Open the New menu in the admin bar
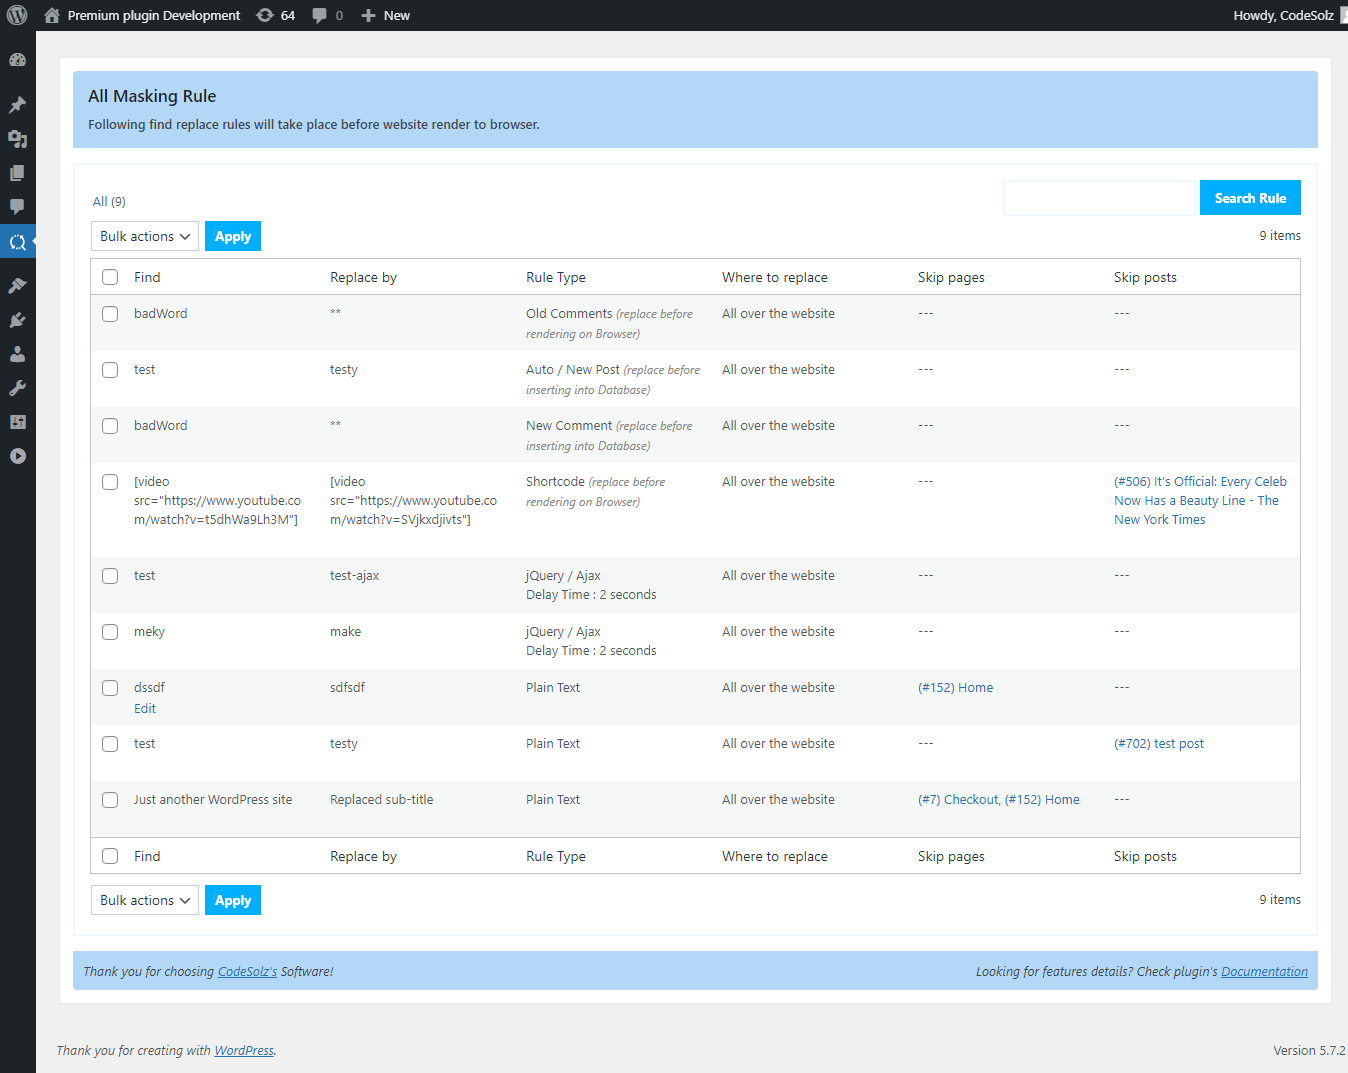Screen dimensions: 1348x1073 click(385, 15)
